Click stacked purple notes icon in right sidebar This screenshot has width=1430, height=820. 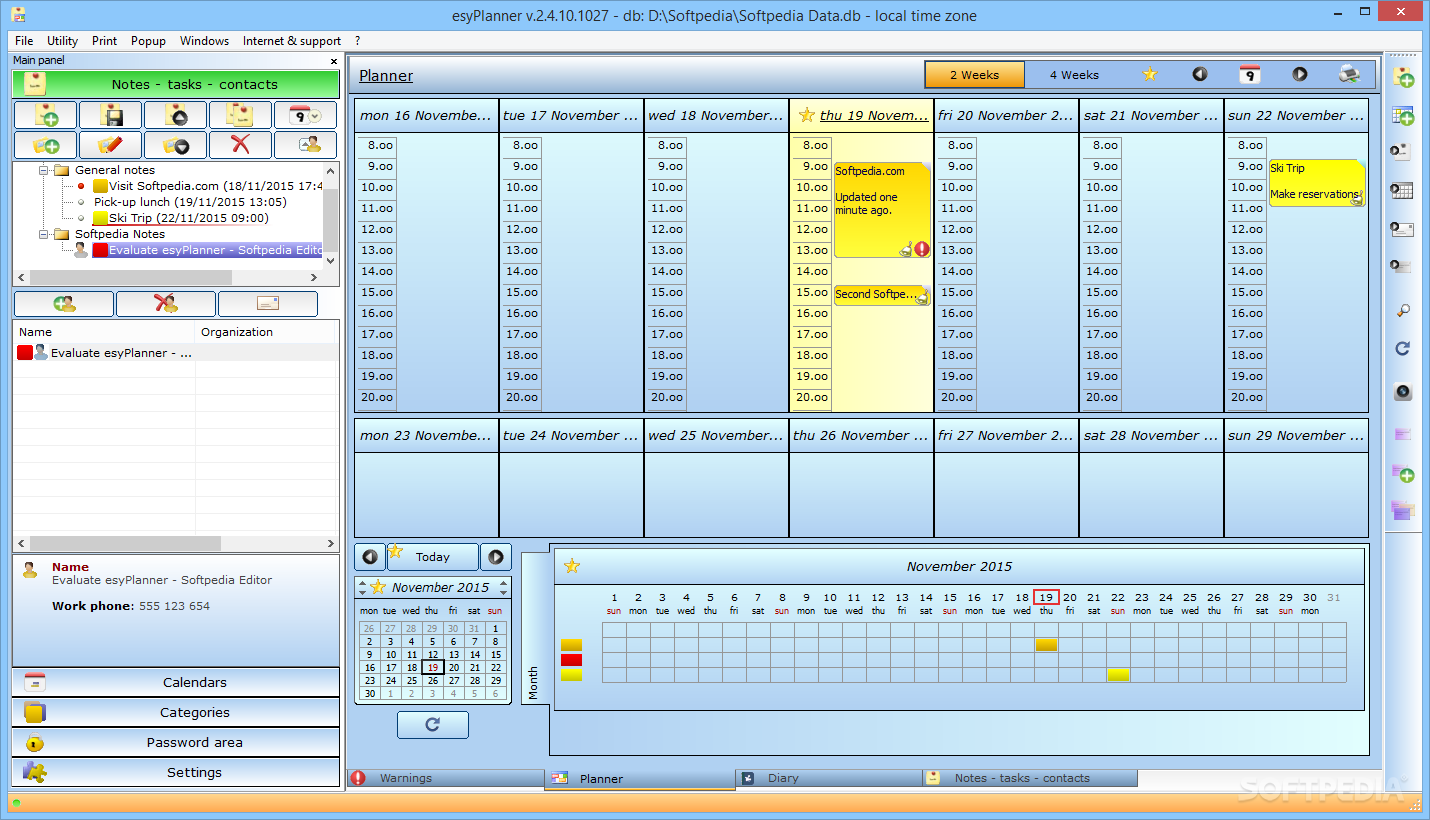tap(1402, 510)
